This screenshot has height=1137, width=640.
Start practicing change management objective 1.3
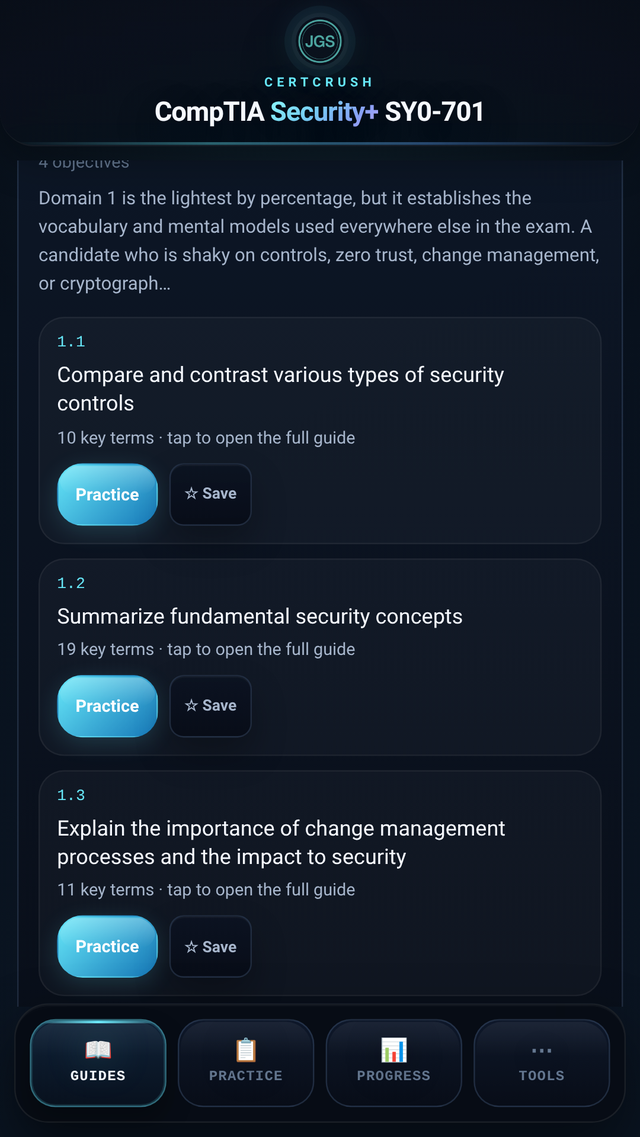coord(107,946)
